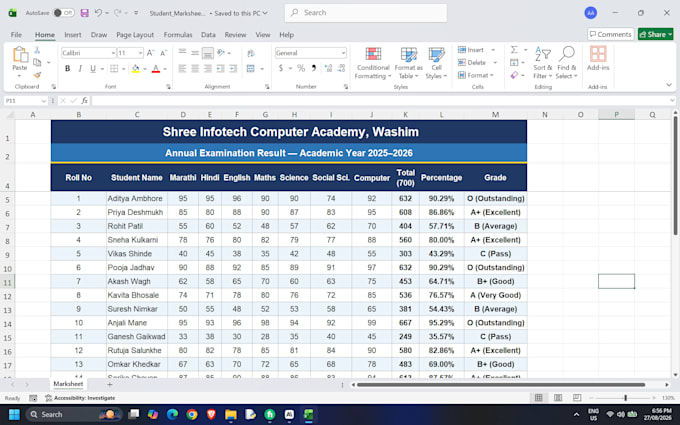The height and width of the screenshot is (425, 680).
Task: Collapse the ribbon using the chevron
Action: click(x=669, y=85)
